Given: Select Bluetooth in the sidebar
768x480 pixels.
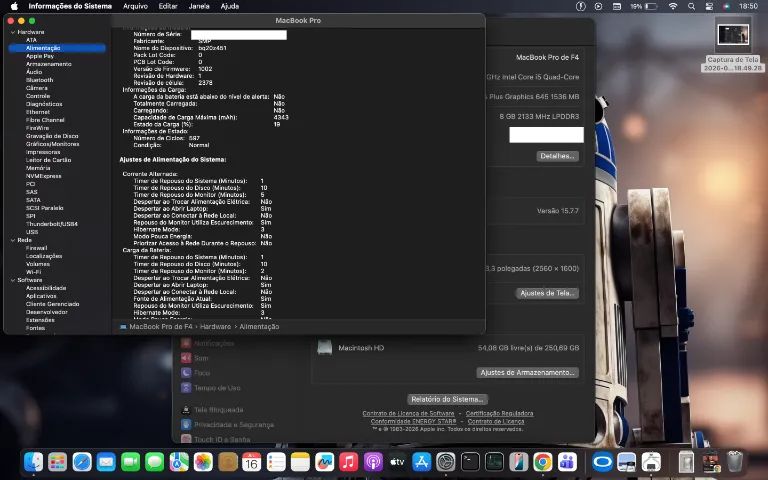Looking at the screenshot, I should tap(39, 80).
